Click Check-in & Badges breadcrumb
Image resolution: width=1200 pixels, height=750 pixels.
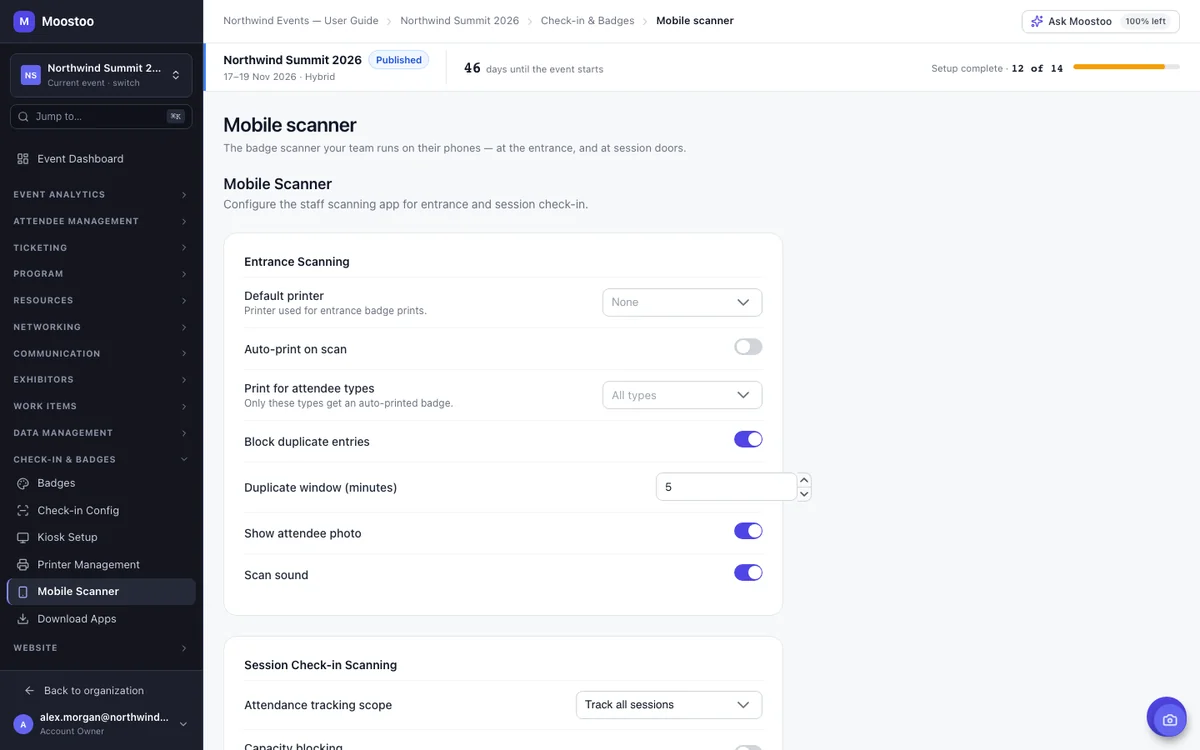588,21
